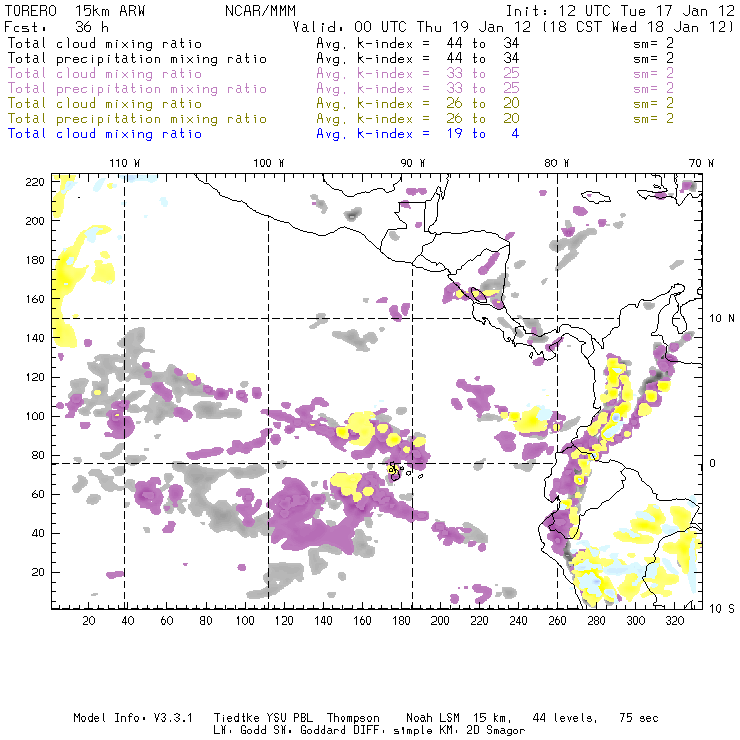This screenshot has width=740, height=740.
Task: Click the 'NCAR/MMM' header label
Action: [260, 10]
